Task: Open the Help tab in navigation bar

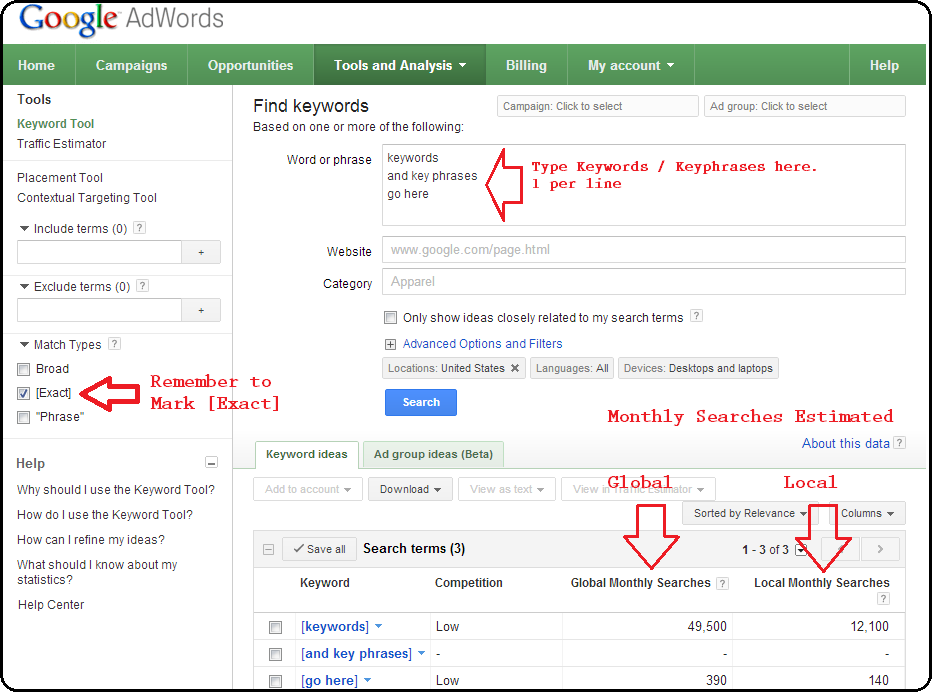Action: 884,65
